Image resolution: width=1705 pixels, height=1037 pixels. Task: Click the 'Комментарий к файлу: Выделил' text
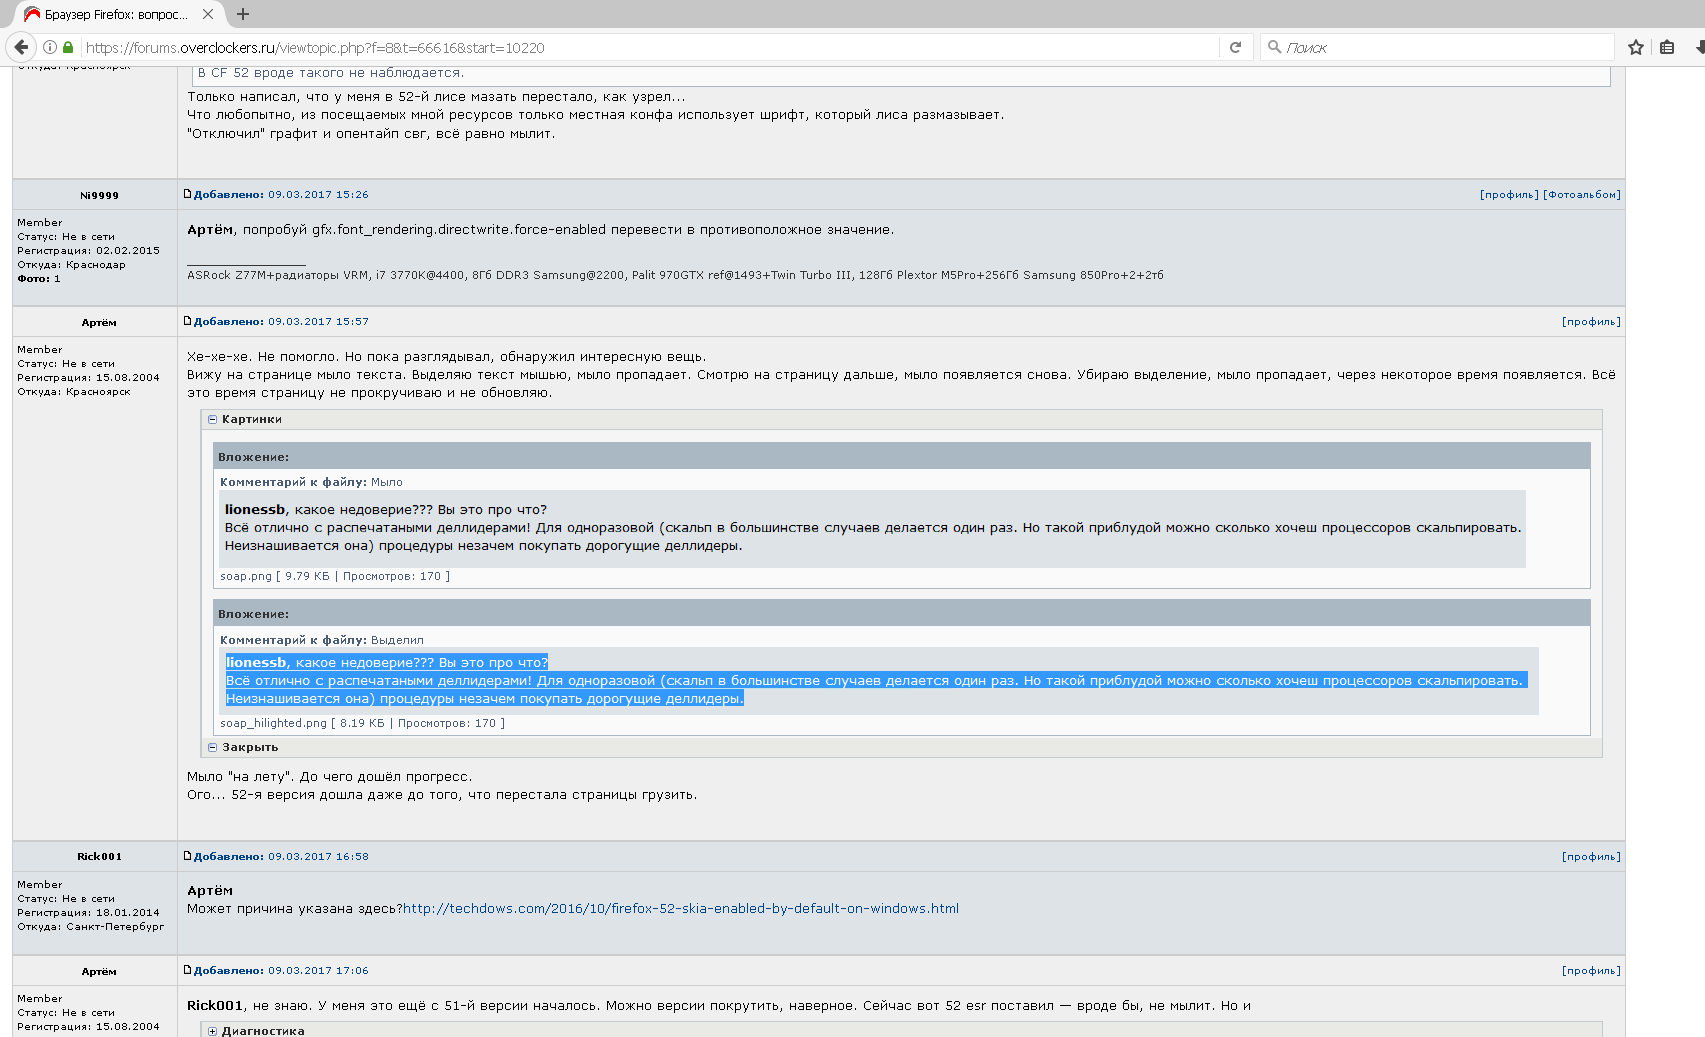tap(322, 641)
